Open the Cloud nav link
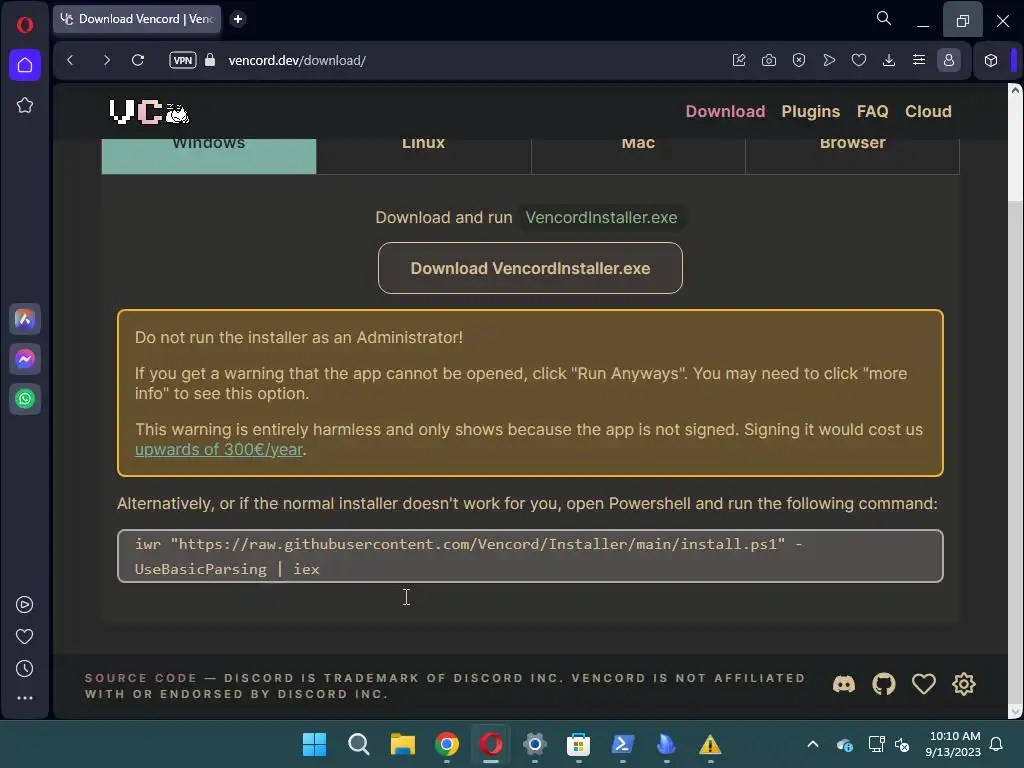The image size is (1024, 768). [928, 112]
